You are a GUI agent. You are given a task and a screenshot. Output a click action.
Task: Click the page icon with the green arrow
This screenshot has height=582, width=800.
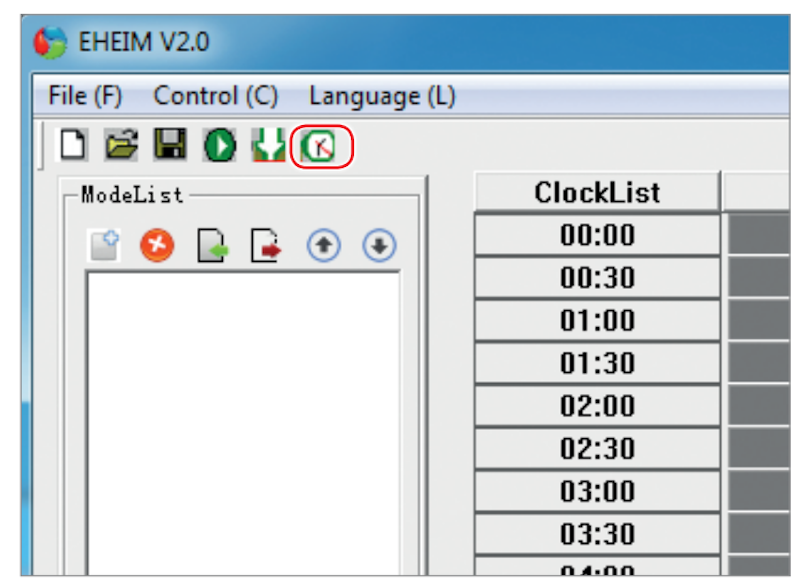[x=213, y=246]
